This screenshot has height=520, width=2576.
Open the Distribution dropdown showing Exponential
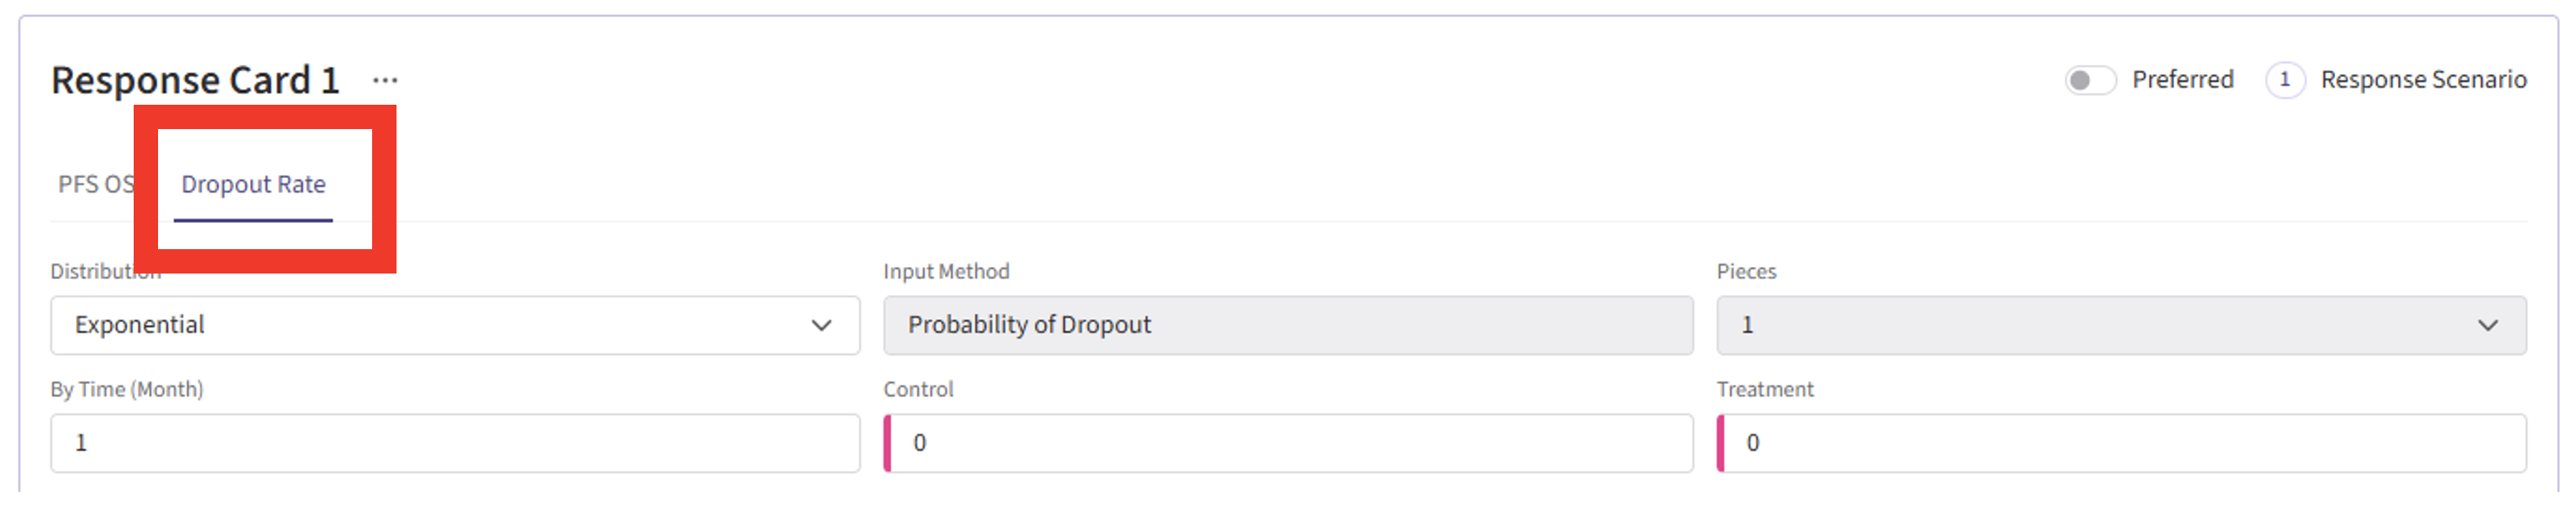click(x=440, y=325)
